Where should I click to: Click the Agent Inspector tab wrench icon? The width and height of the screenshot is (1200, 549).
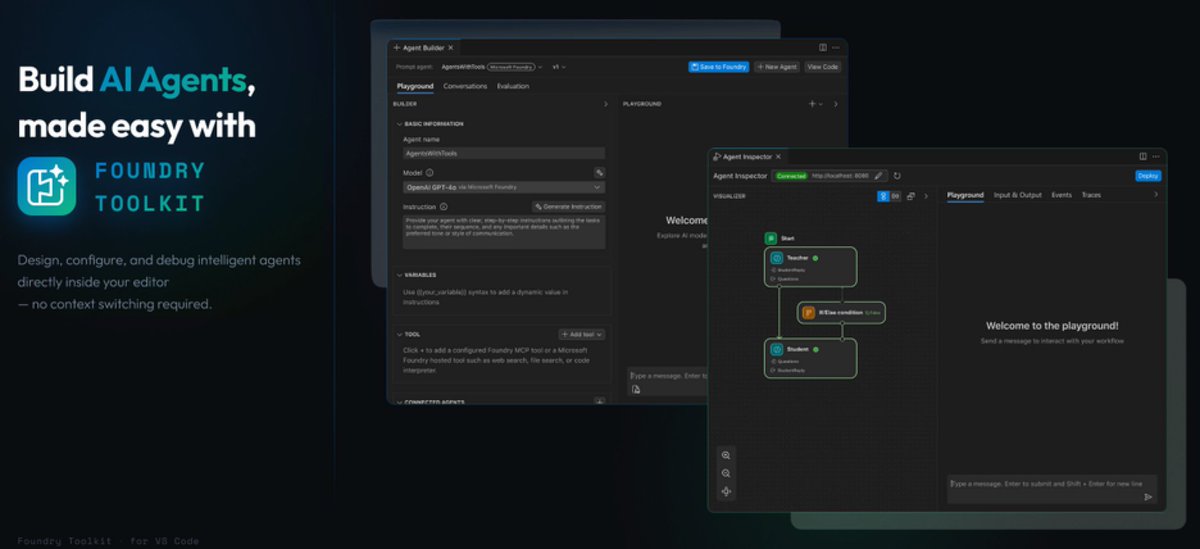(x=717, y=157)
